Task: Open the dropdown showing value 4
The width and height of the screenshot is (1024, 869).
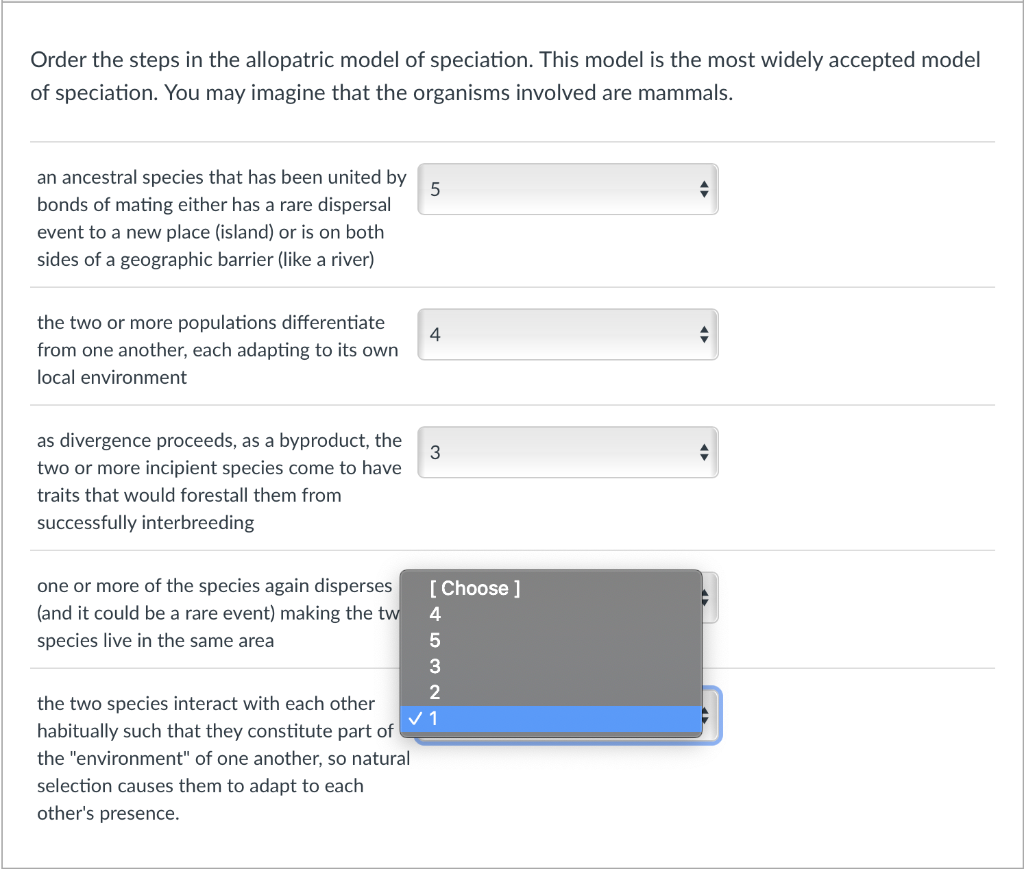Action: 567,334
